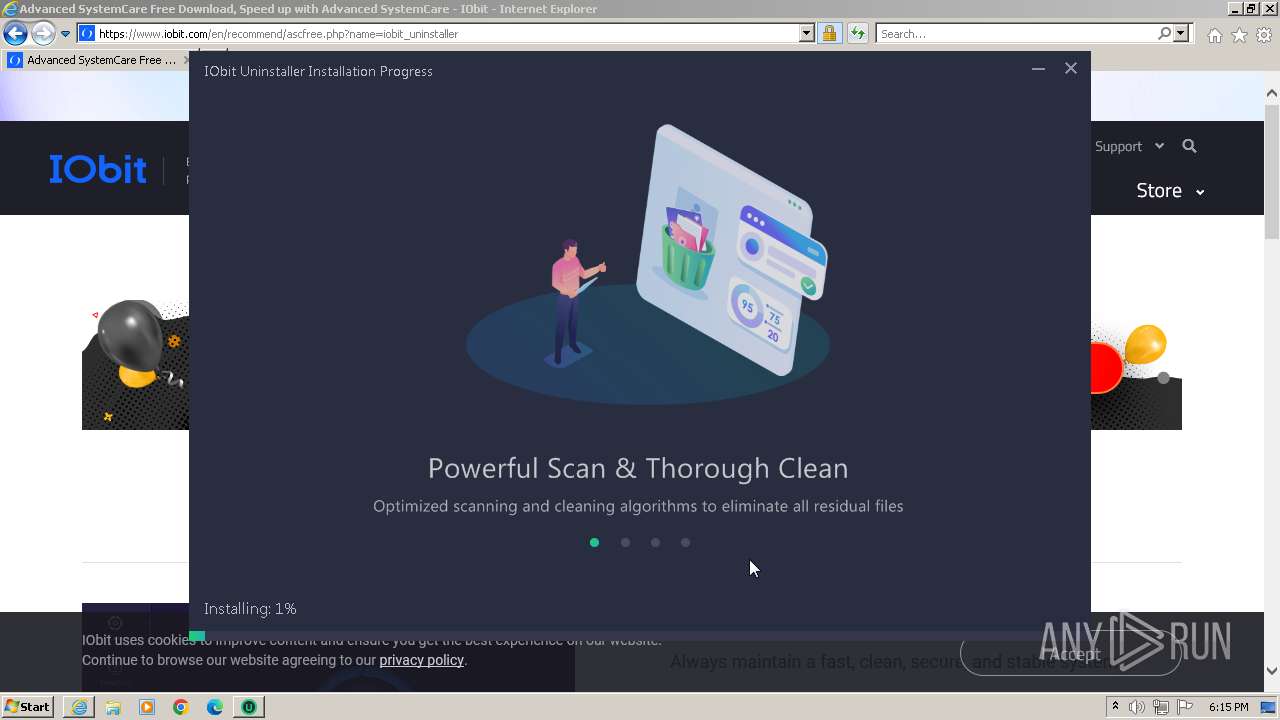Open the Windows Start menu

[28, 706]
